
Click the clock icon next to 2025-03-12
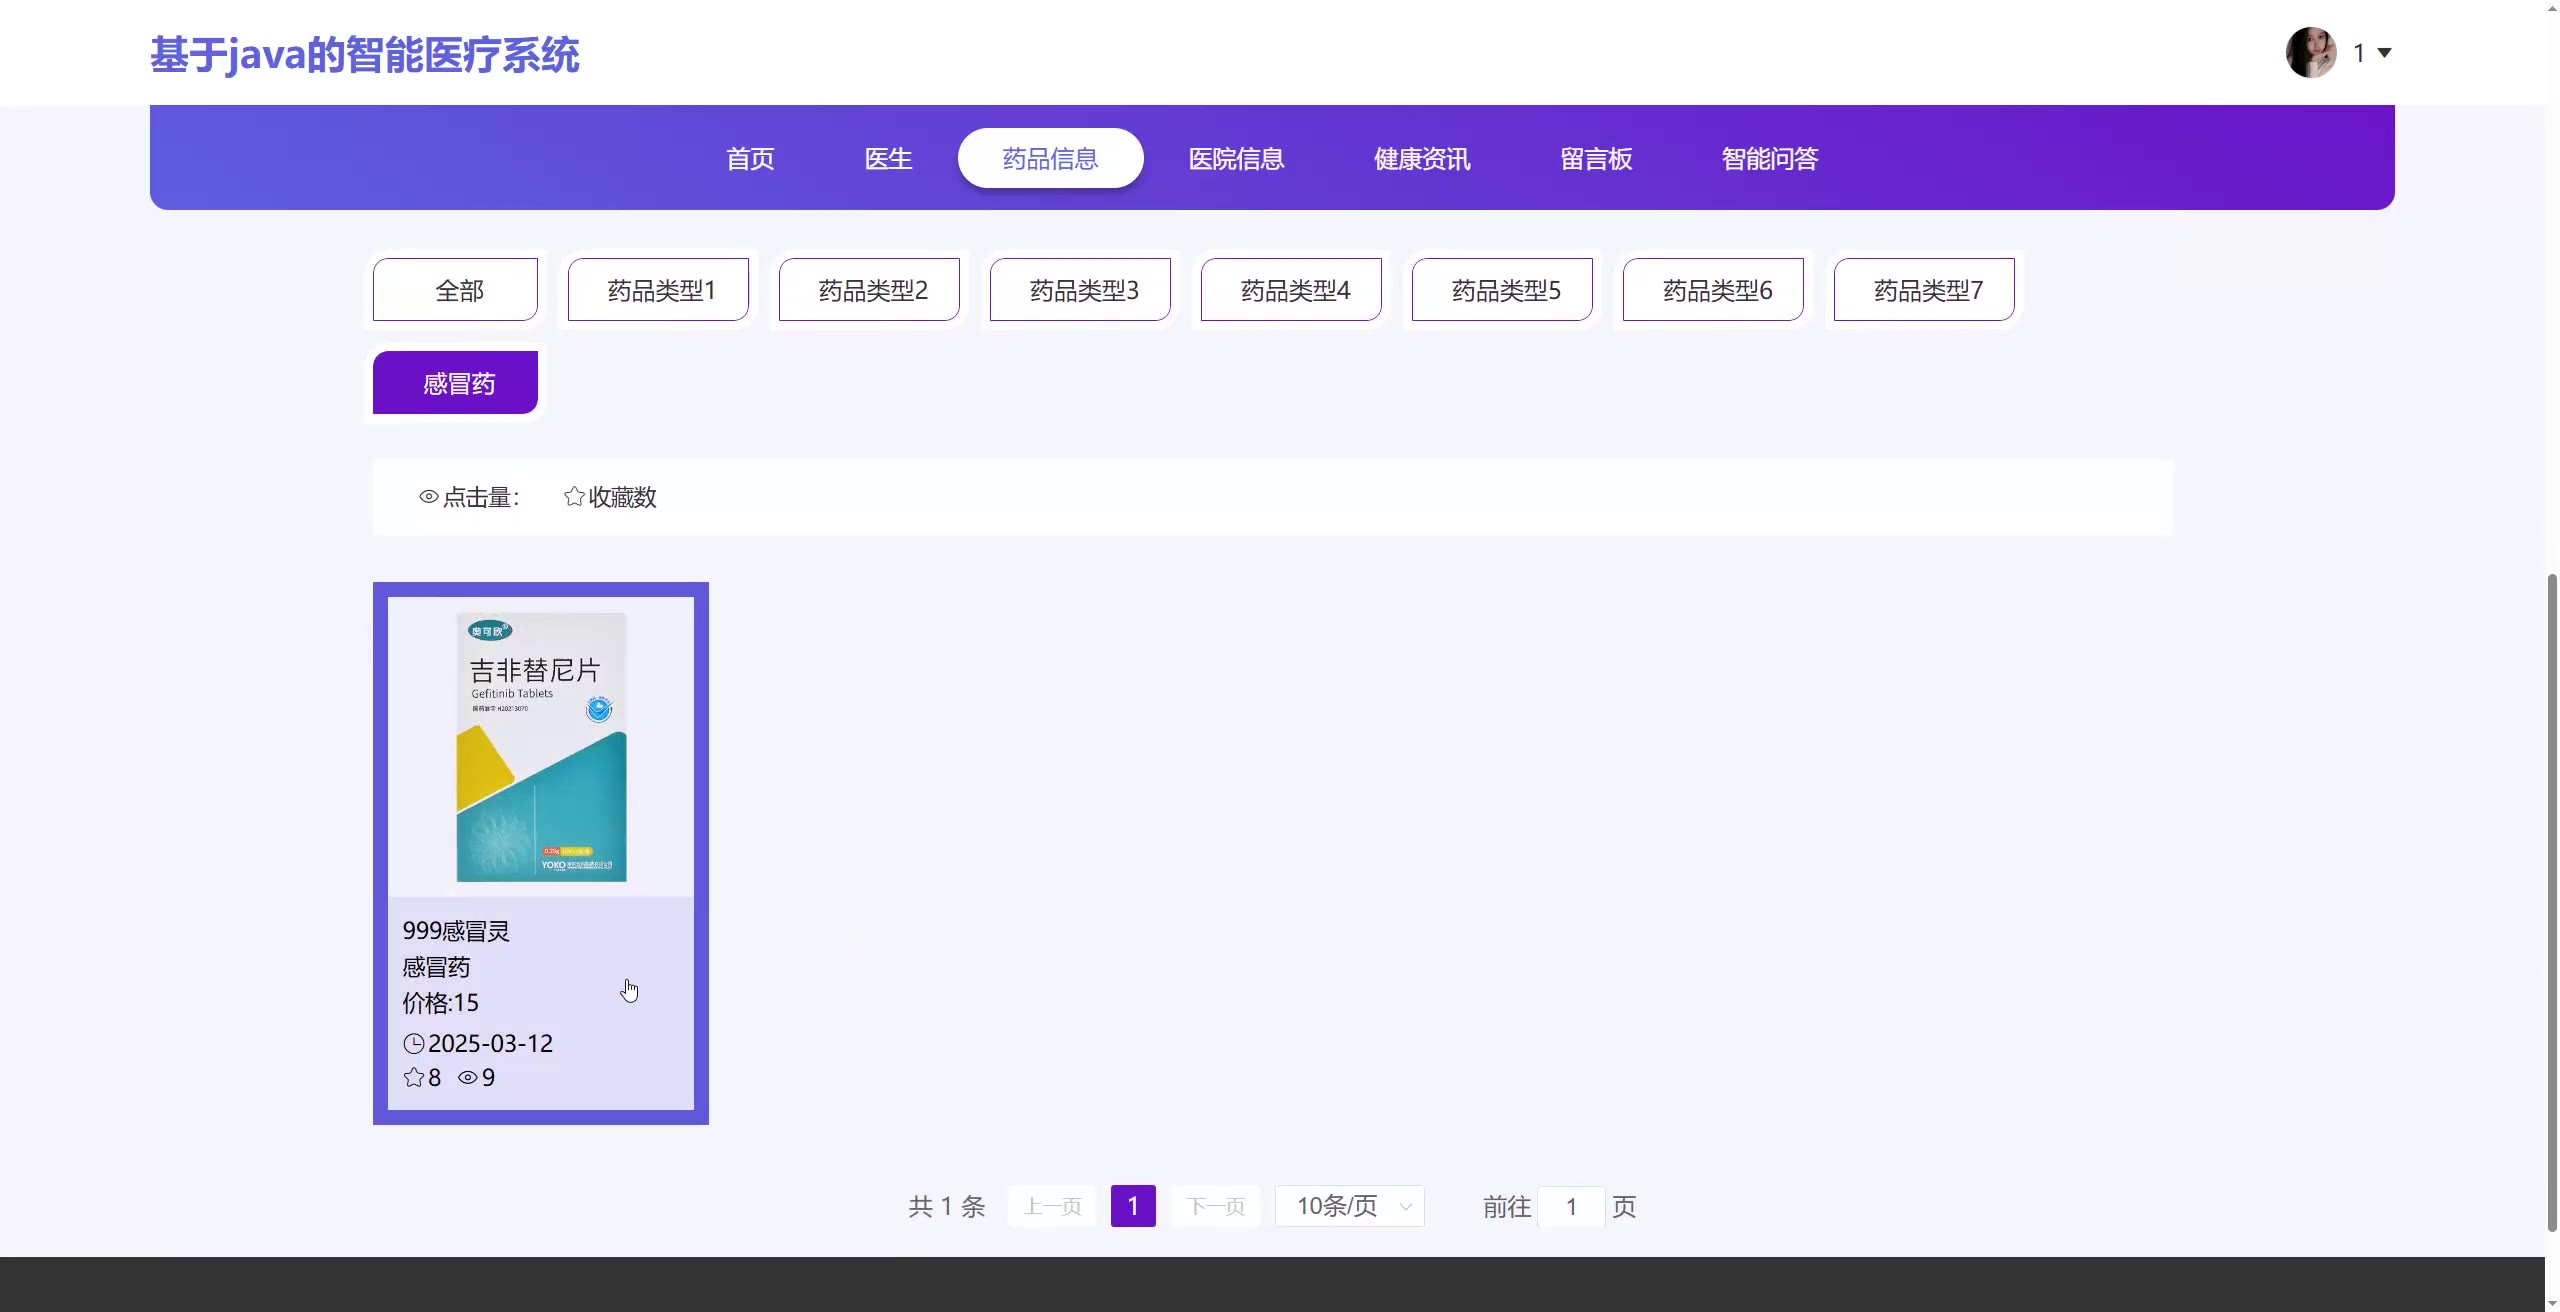tap(414, 1044)
